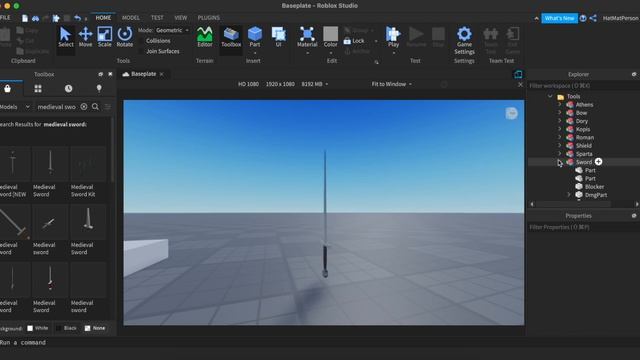Switch to the VIEW ribbon tab
This screenshot has height=360, width=640.
pyautogui.click(x=180, y=18)
